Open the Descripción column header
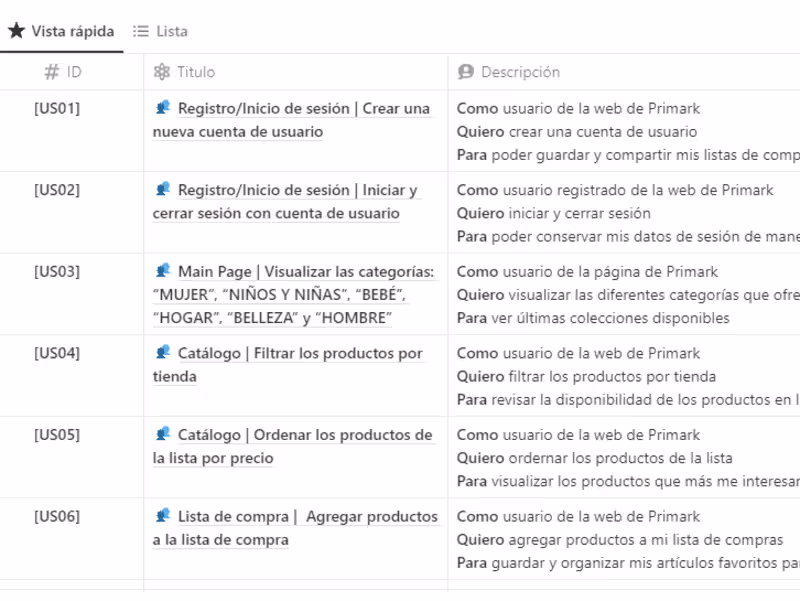The height and width of the screenshot is (601, 800). tap(624, 72)
